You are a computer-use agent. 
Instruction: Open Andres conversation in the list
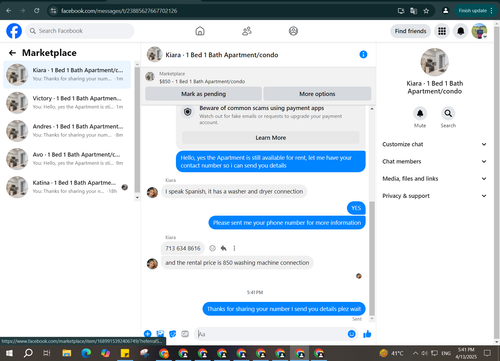point(67,131)
